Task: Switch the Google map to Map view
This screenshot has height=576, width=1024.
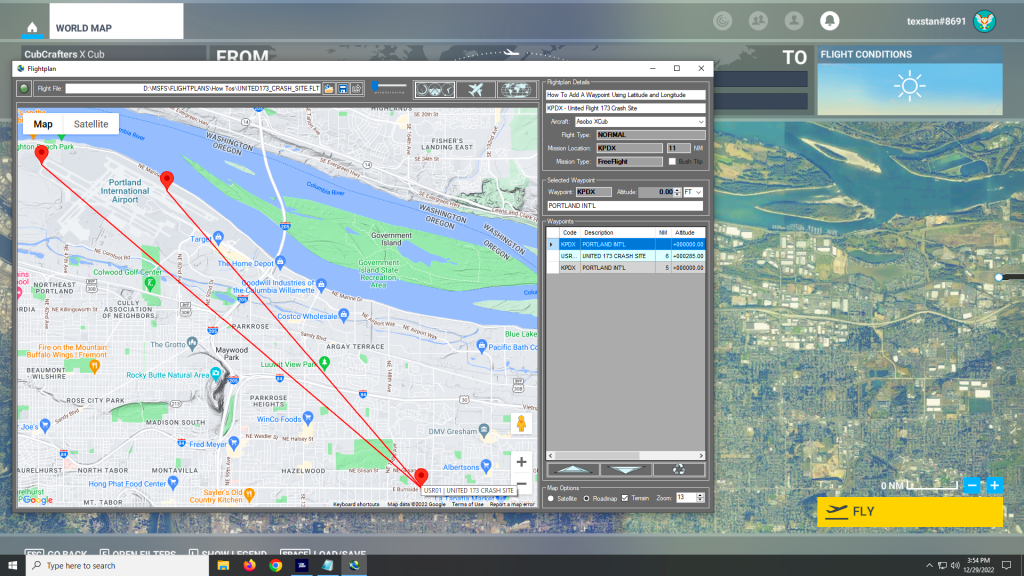Action: click(x=43, y=124)
